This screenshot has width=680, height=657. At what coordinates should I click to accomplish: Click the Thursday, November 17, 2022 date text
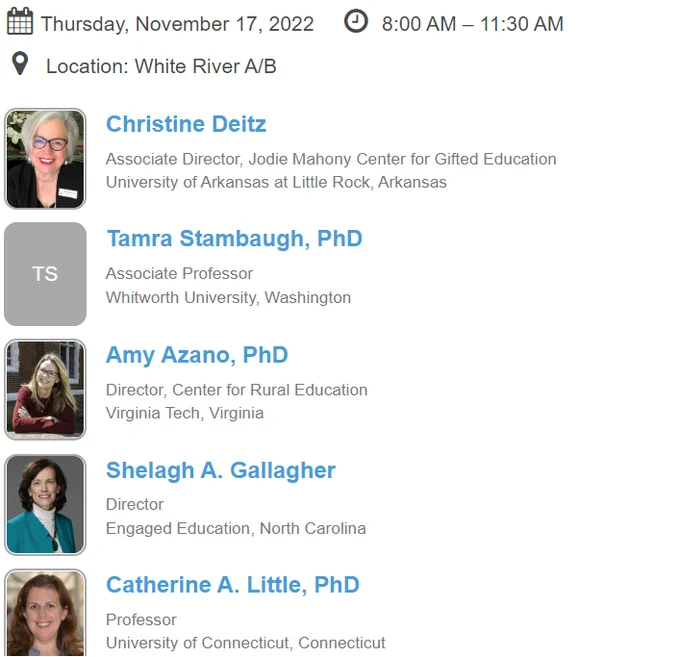tap(177, 24)
